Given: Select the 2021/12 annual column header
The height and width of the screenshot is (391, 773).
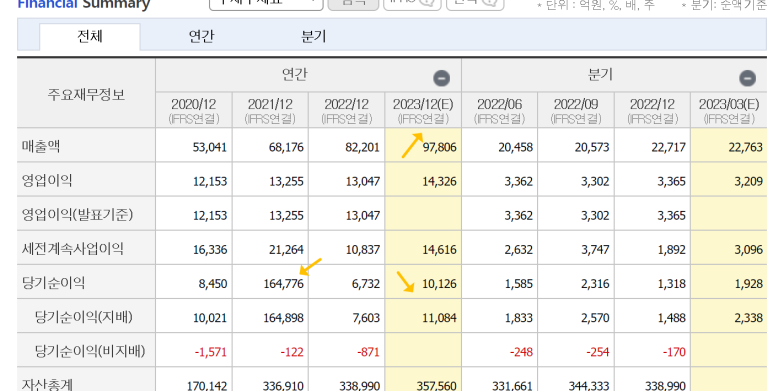Looking at the screenshot, I should (270, 110).
